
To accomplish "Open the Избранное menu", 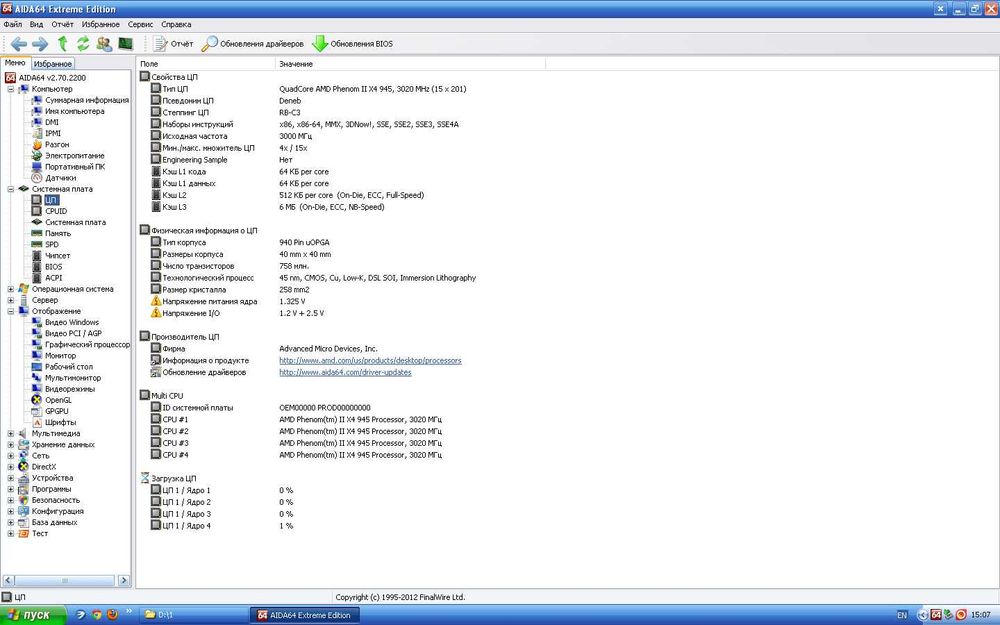I will (101, 24).
